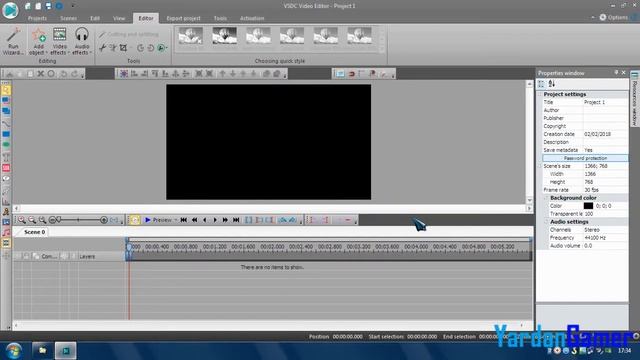Click the rewind double-arrow control
Screen dimensions: 640x360
[194, 220]
